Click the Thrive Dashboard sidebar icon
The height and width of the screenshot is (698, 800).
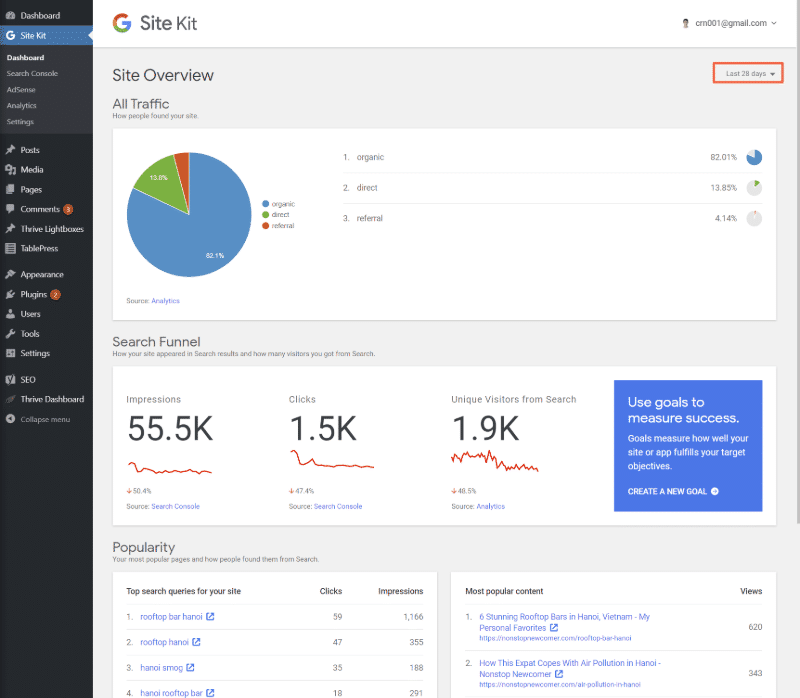(10, 398)
